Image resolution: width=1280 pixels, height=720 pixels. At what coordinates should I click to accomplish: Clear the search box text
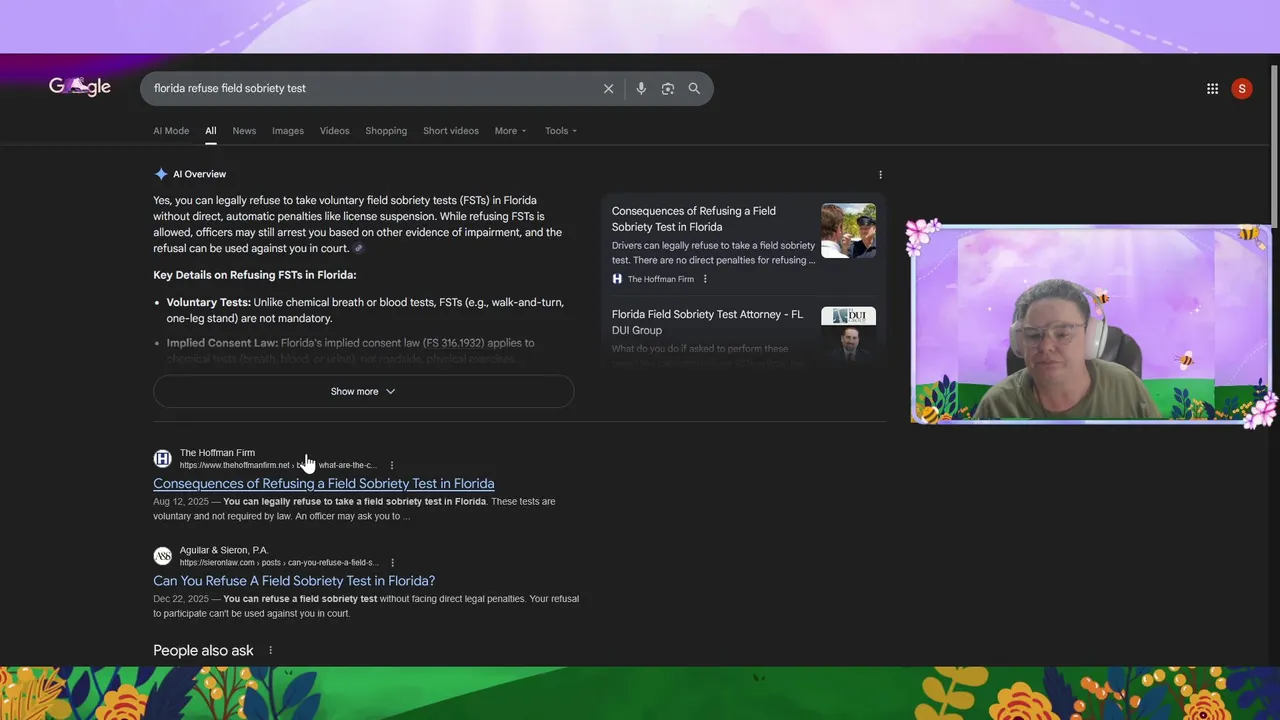click(608, 88)
